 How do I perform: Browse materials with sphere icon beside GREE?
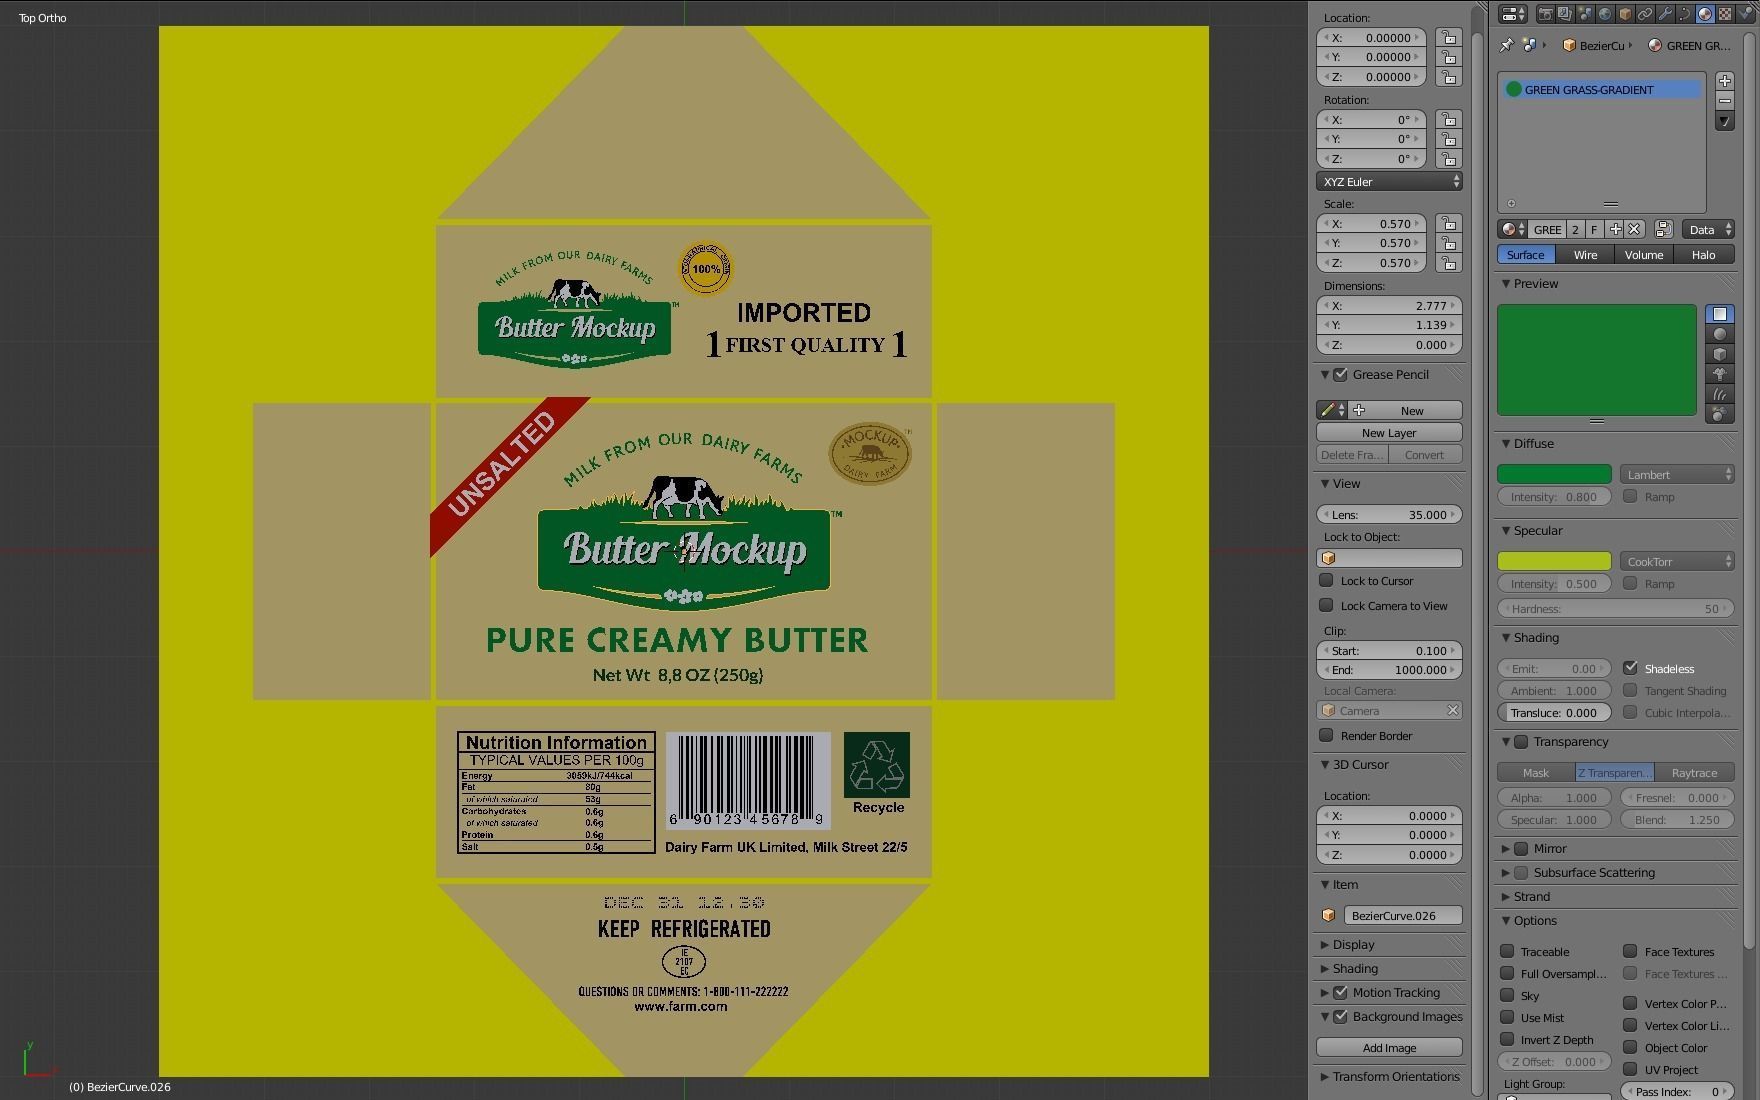click(x=1512, y=229)
